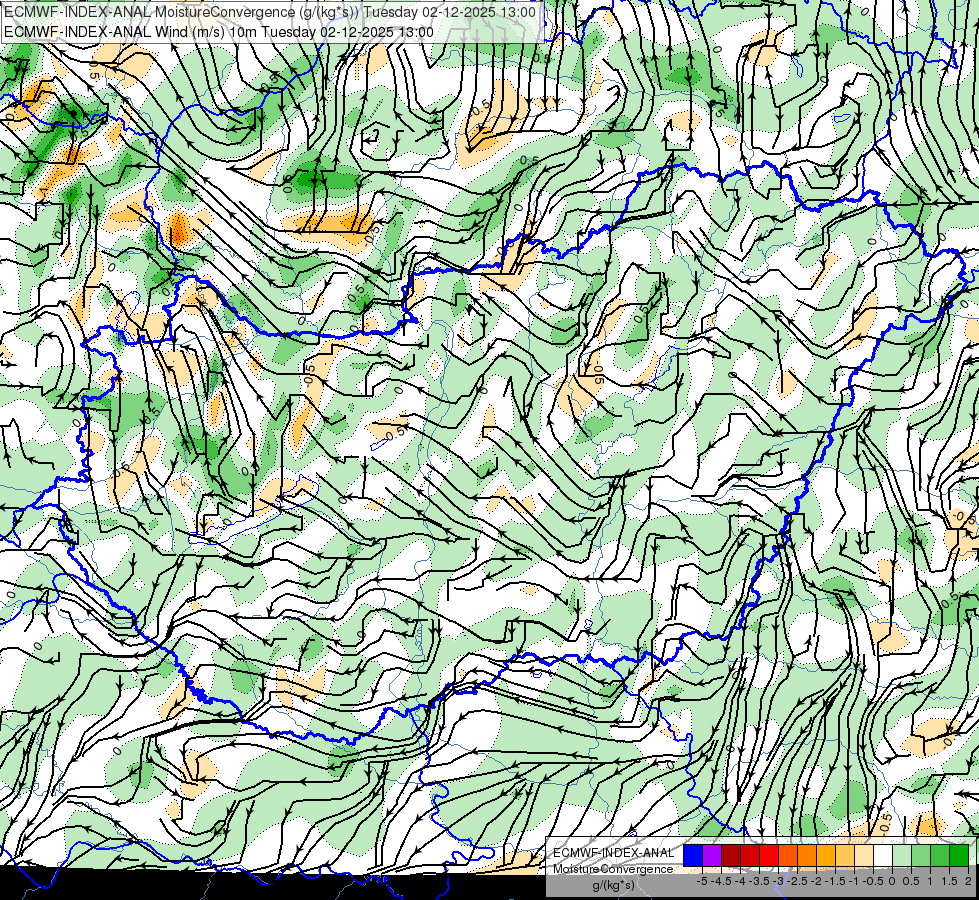The height and width of the screenshot is (900, 979).
Task: Select the pale peach swatch between -1 and -0.5
Action: tap(864, 855)
